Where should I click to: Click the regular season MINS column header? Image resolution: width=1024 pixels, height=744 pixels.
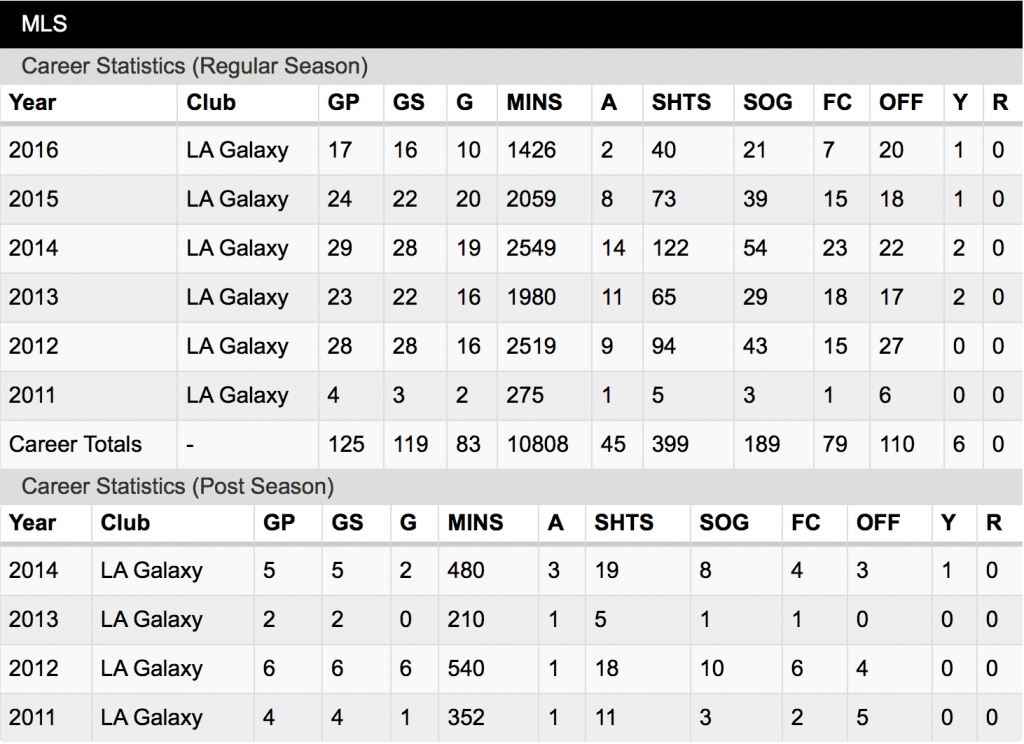[x=534, y=103]
